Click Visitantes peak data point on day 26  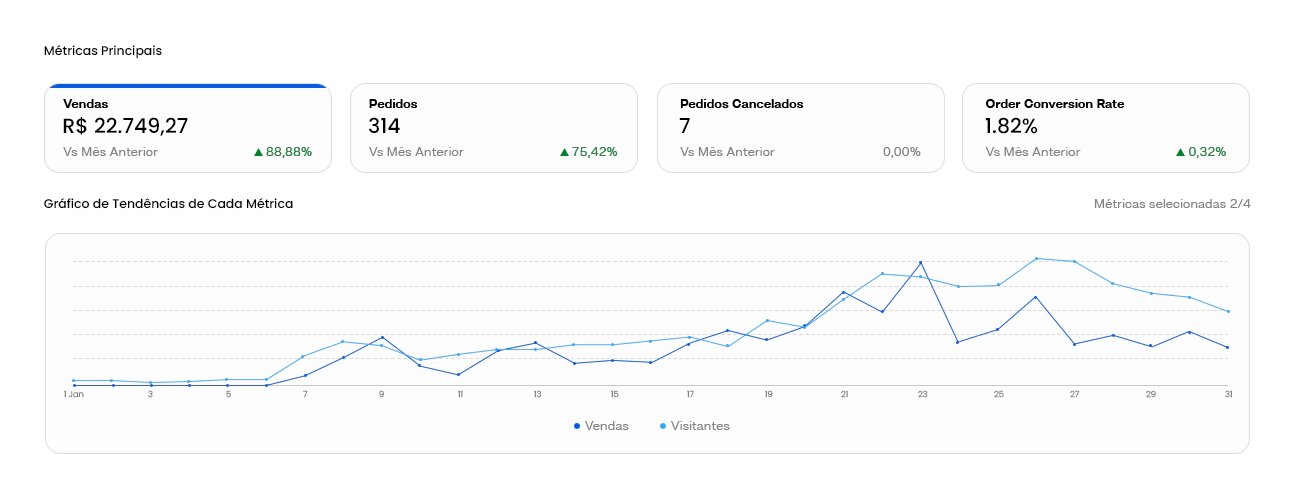[x=1036, y=259]
